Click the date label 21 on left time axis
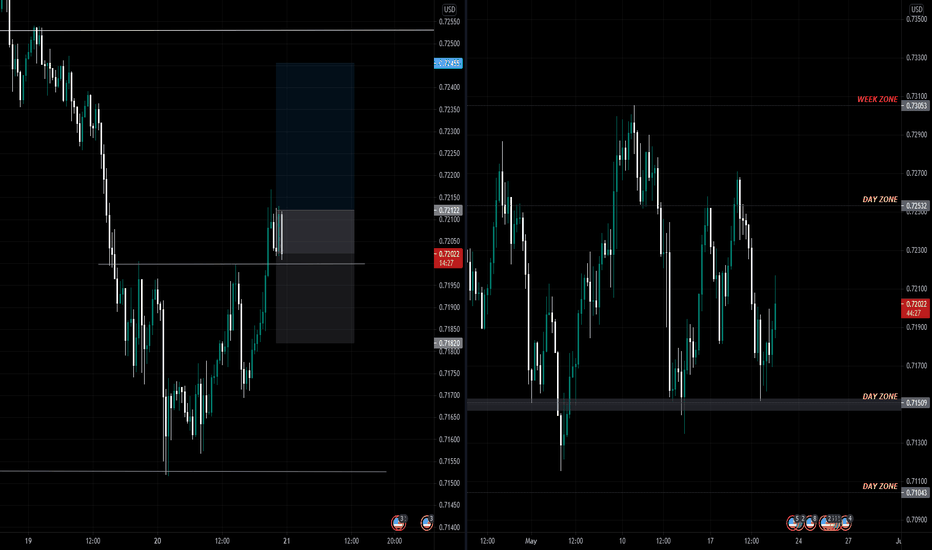Screen dimensions: 932x550 pyautogui.click(x=286, y=541)
